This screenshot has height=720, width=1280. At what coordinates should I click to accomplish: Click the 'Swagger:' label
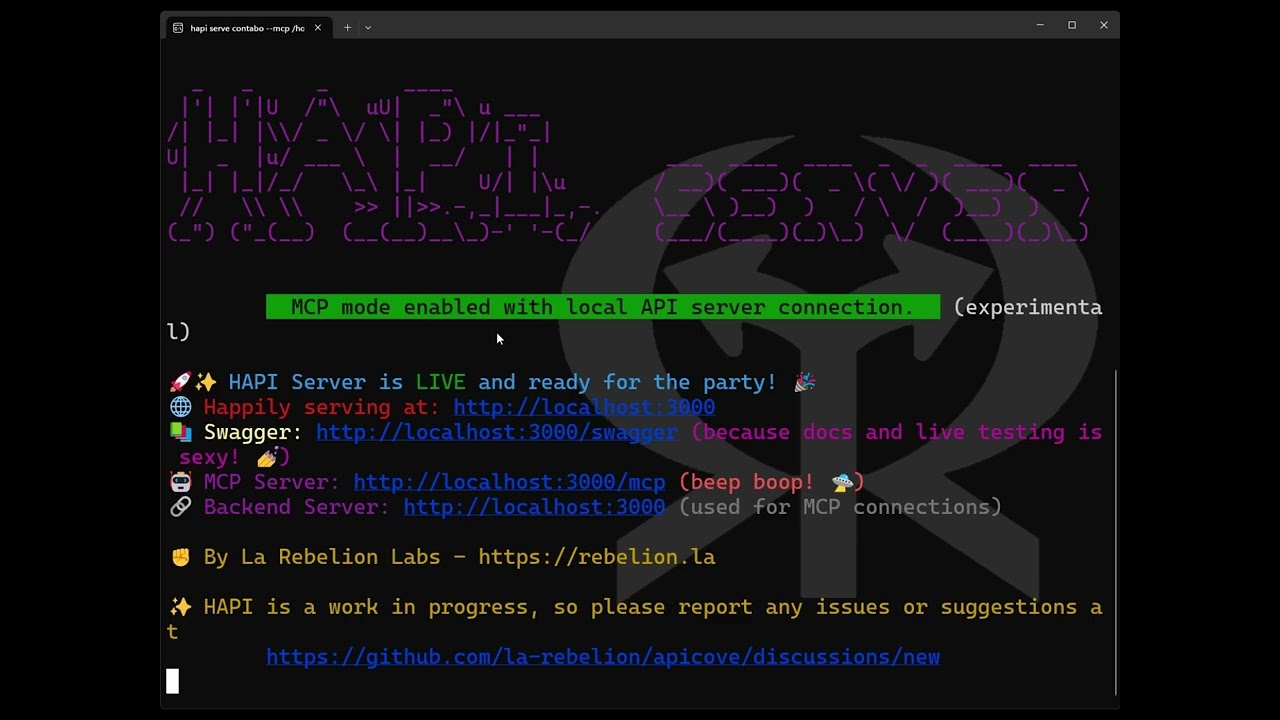(253, 432)
